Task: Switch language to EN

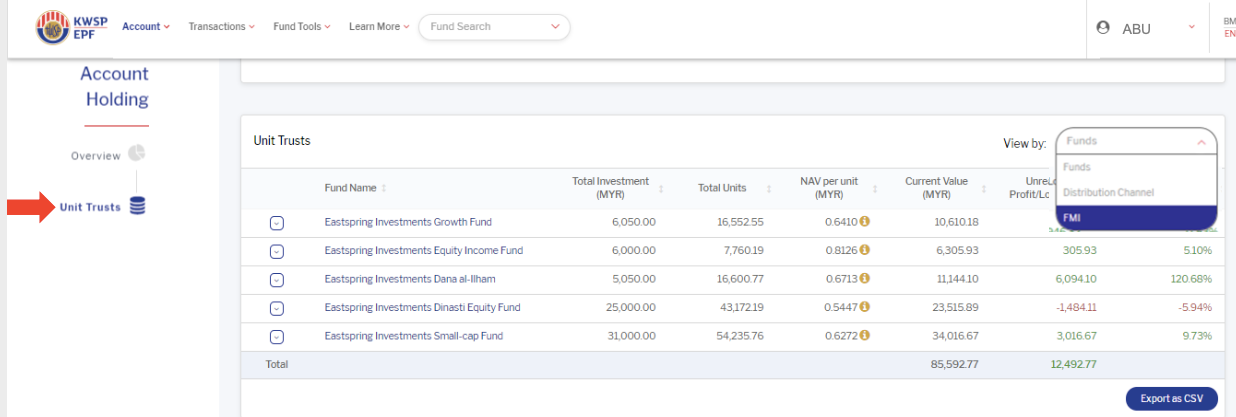Action: 1229,34
